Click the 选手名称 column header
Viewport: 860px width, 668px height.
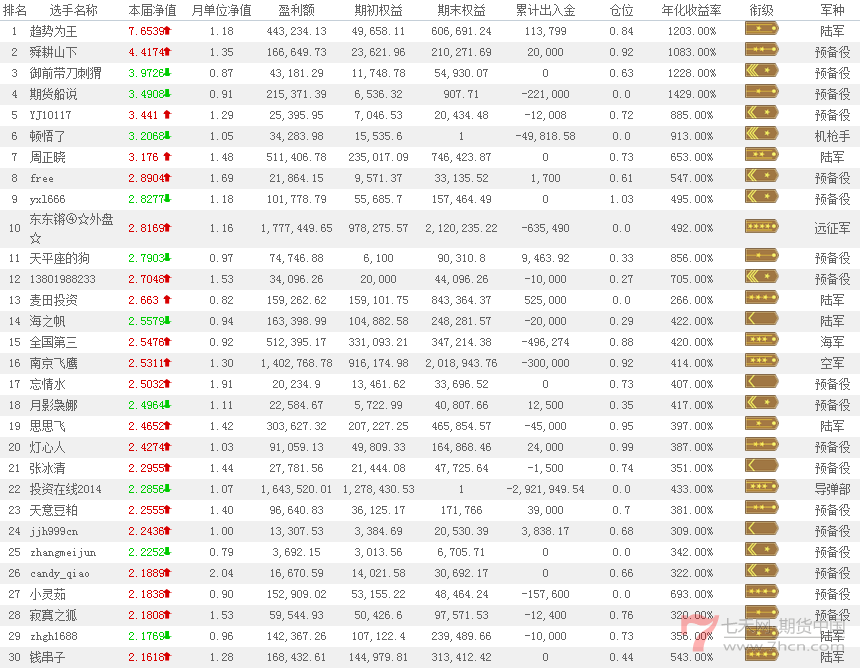(73, 10)
